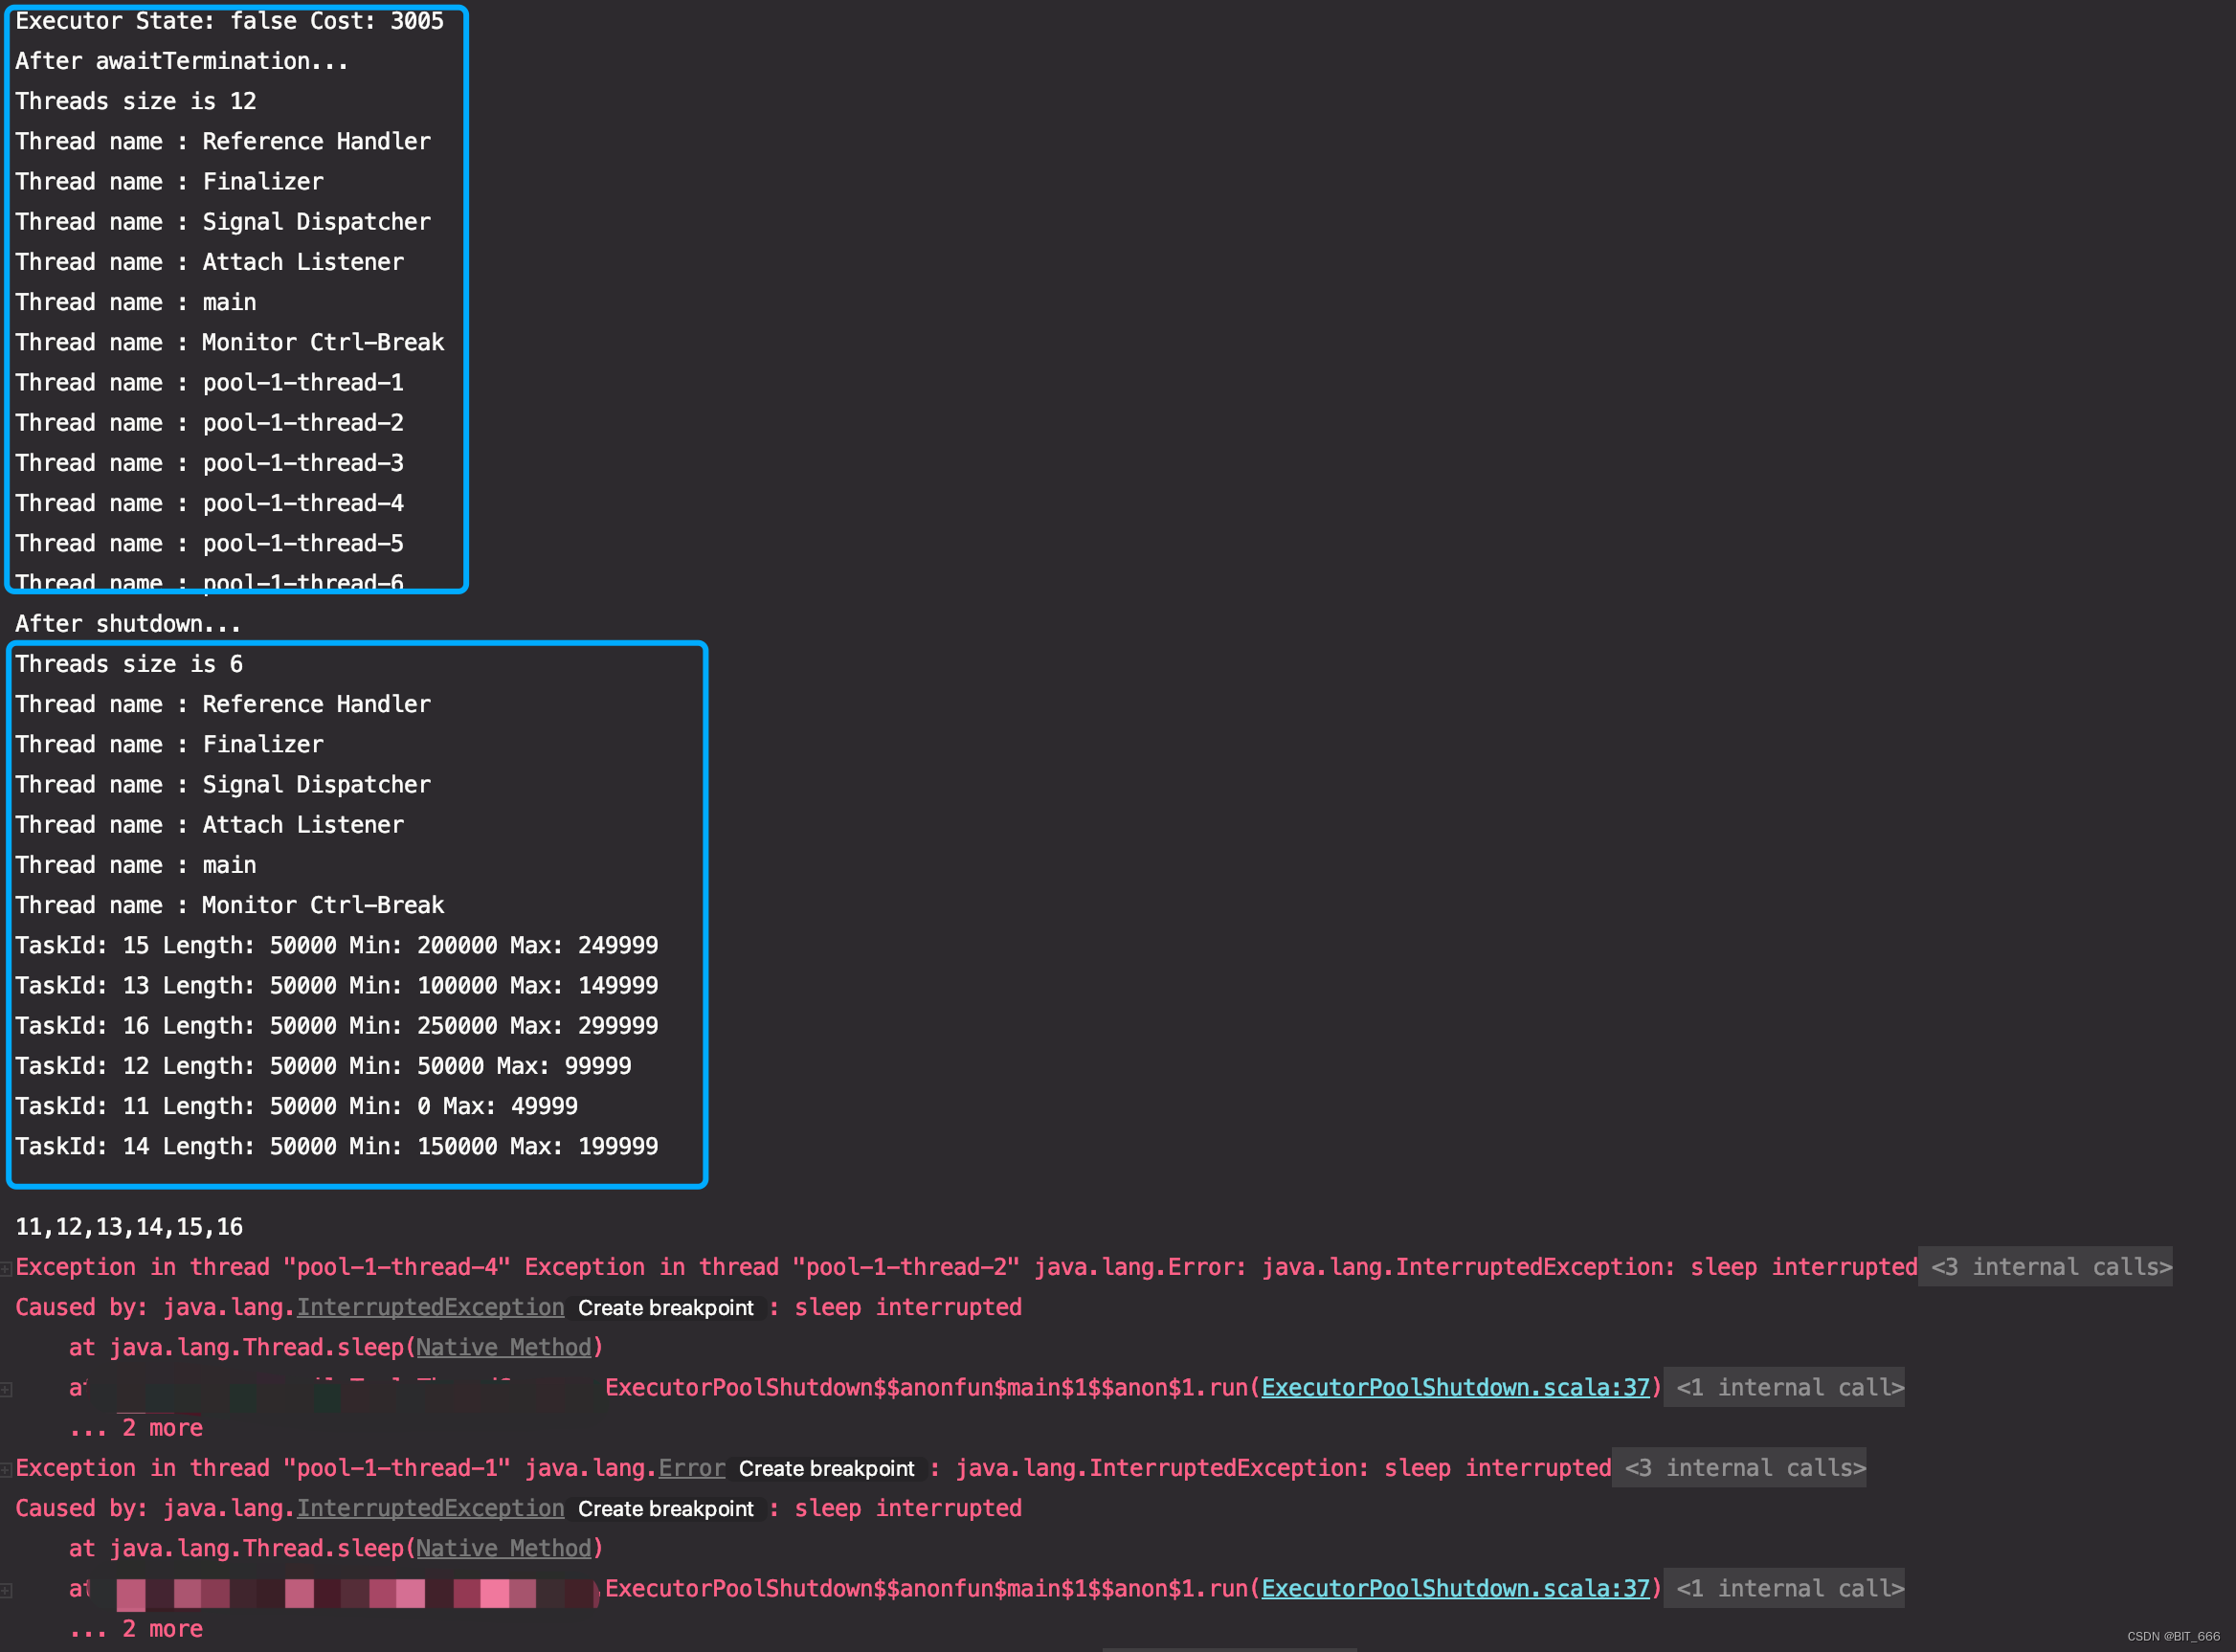Image resolution: width=2236 pixels, height=1652 pixels.
Task: Expand the second '<3 internal calls>' entry
Action: 1739,1468
